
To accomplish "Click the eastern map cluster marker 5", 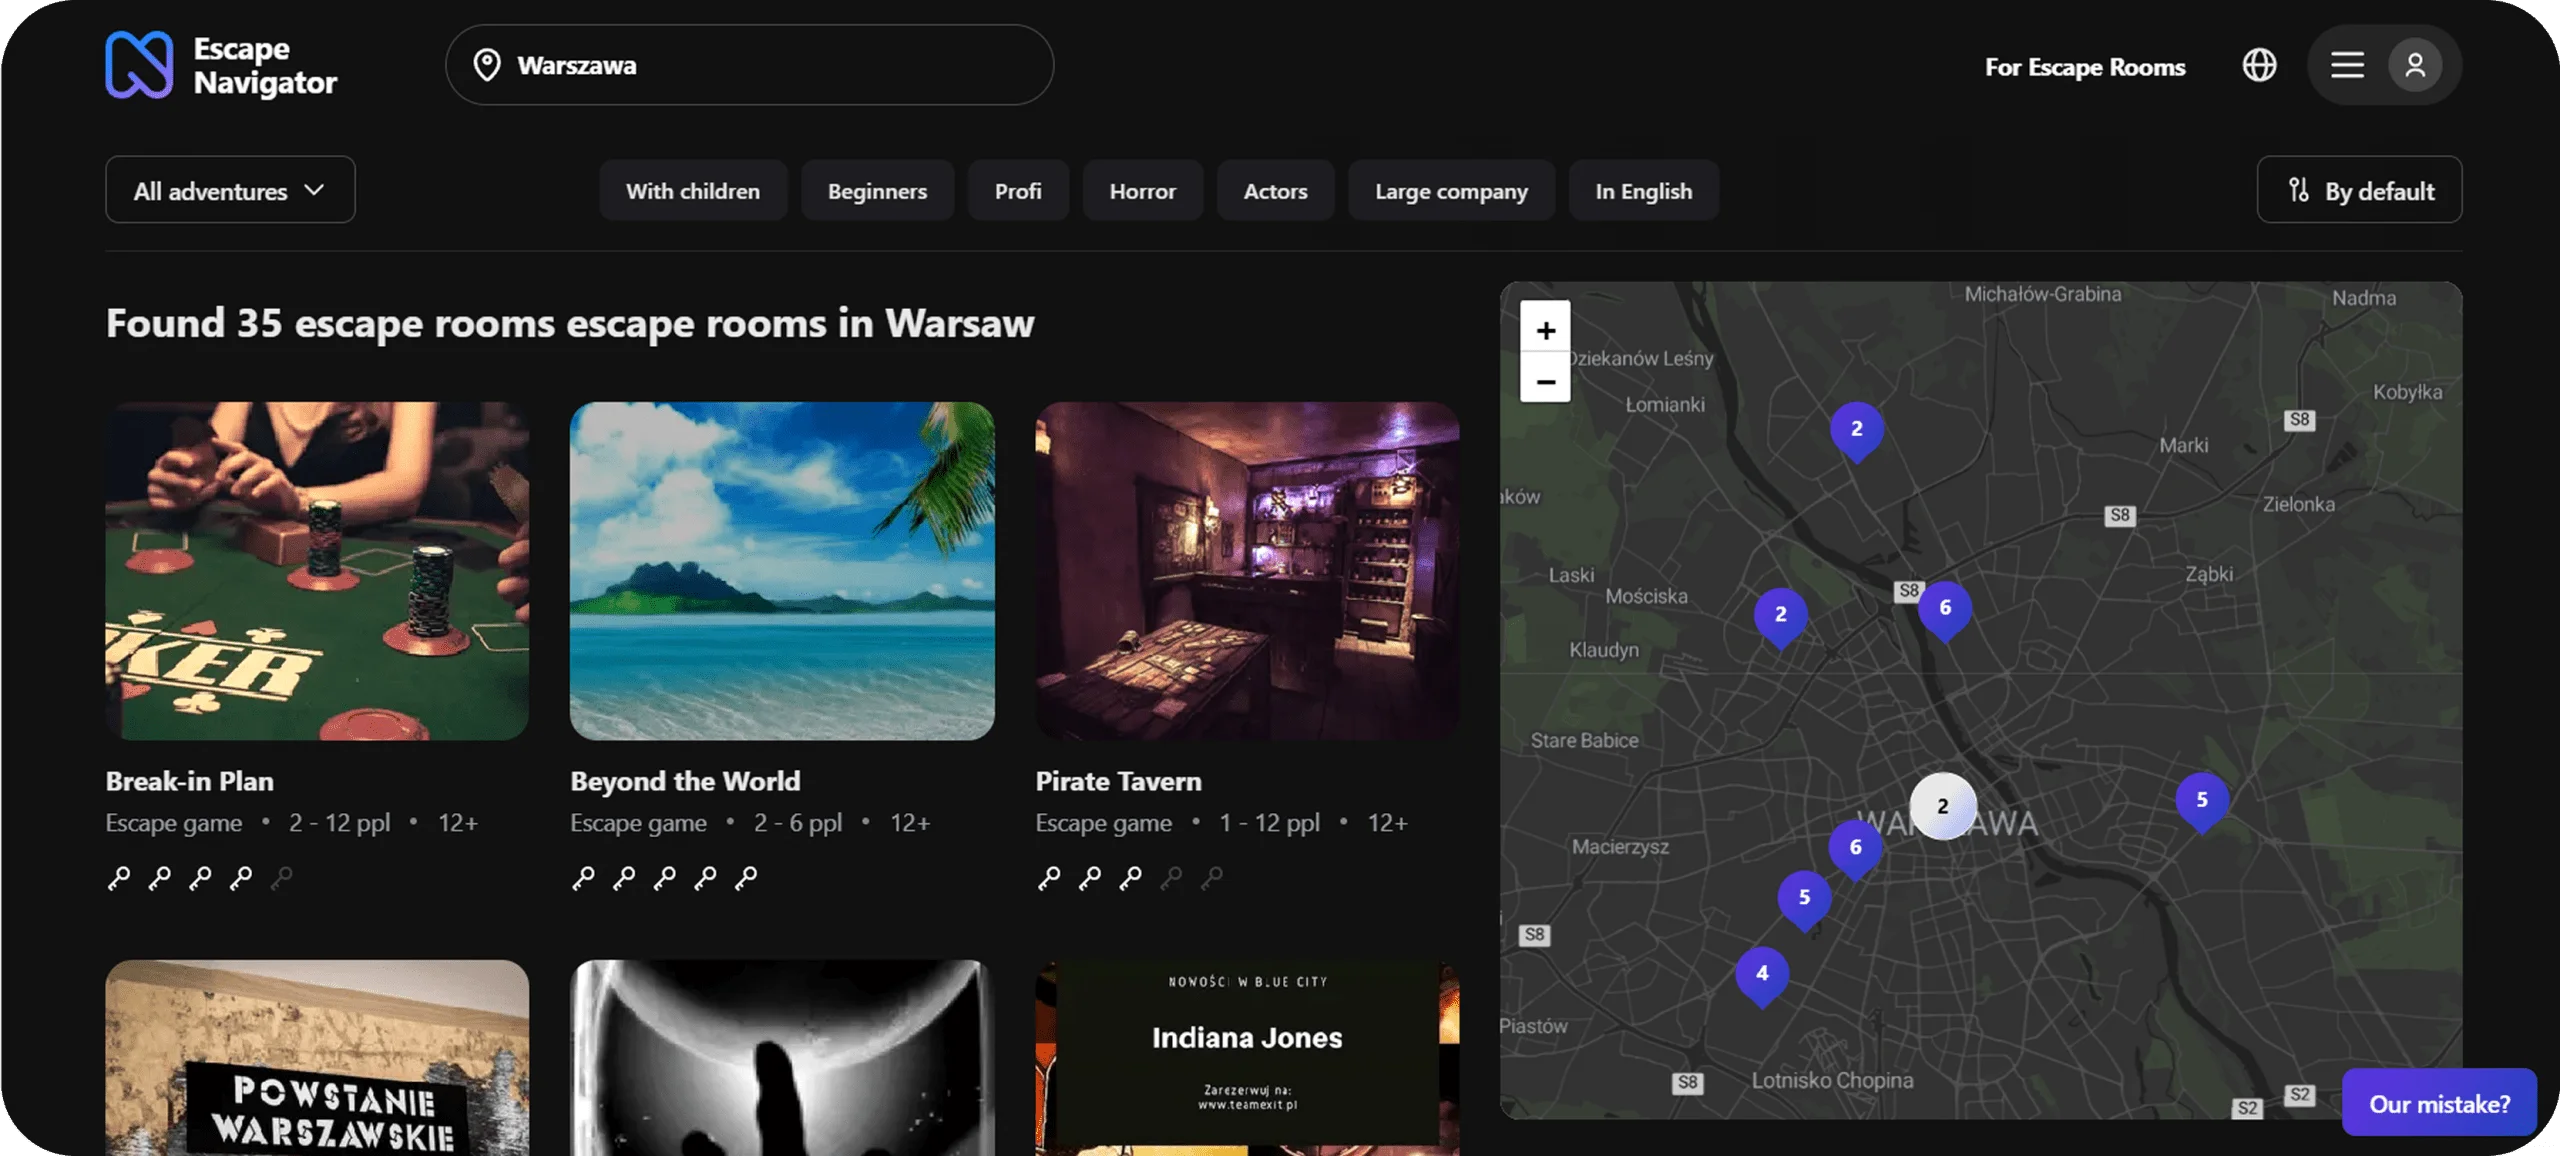I will pyautogui.click(x=2202, y=803).
